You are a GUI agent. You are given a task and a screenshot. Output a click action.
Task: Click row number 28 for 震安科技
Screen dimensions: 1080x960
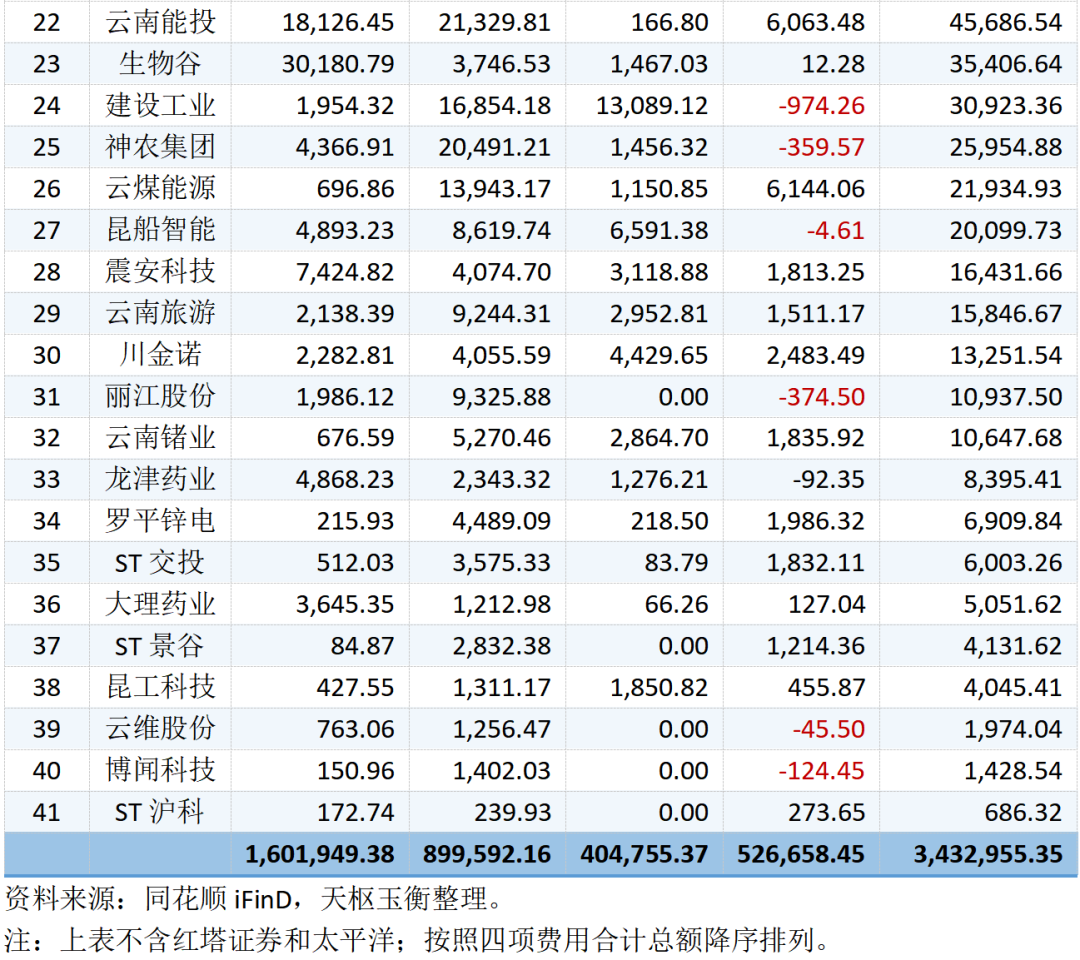pos(46,272)
